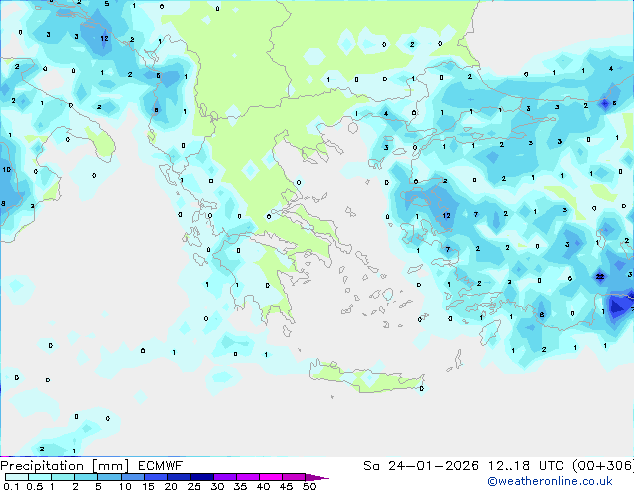This screenshot has height=490, width=634.
Task: Pick the 25–30 mm dark blue swatch
Action: tap(201, 477)
